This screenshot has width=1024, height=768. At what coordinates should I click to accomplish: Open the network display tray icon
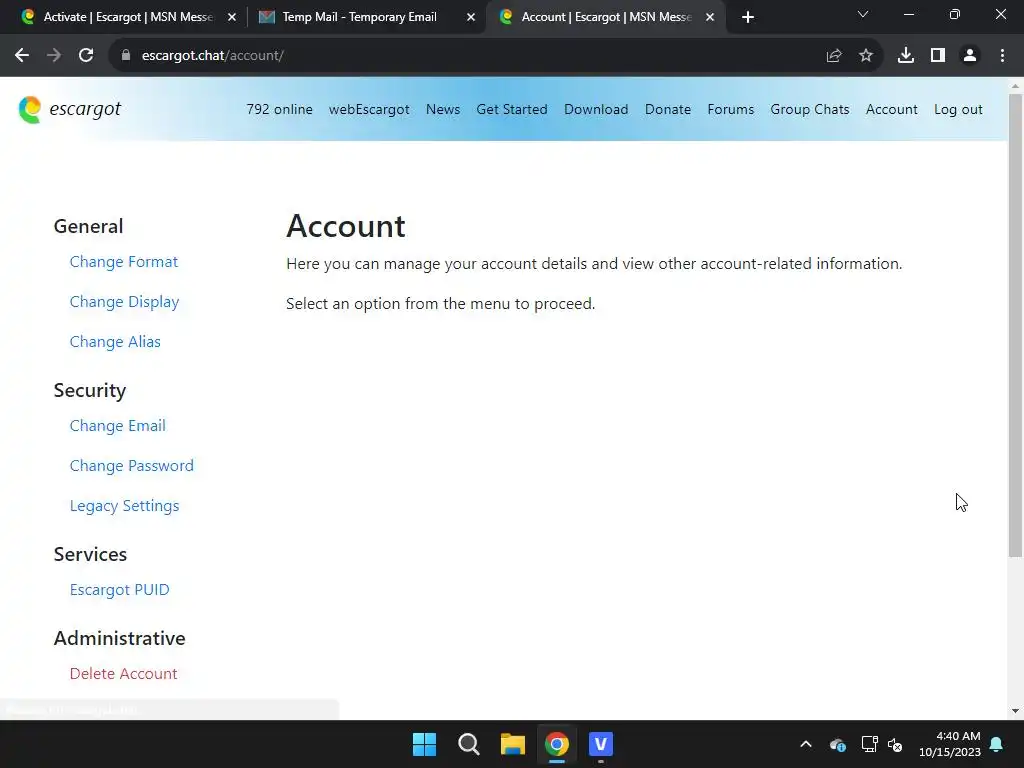point(869,744)
